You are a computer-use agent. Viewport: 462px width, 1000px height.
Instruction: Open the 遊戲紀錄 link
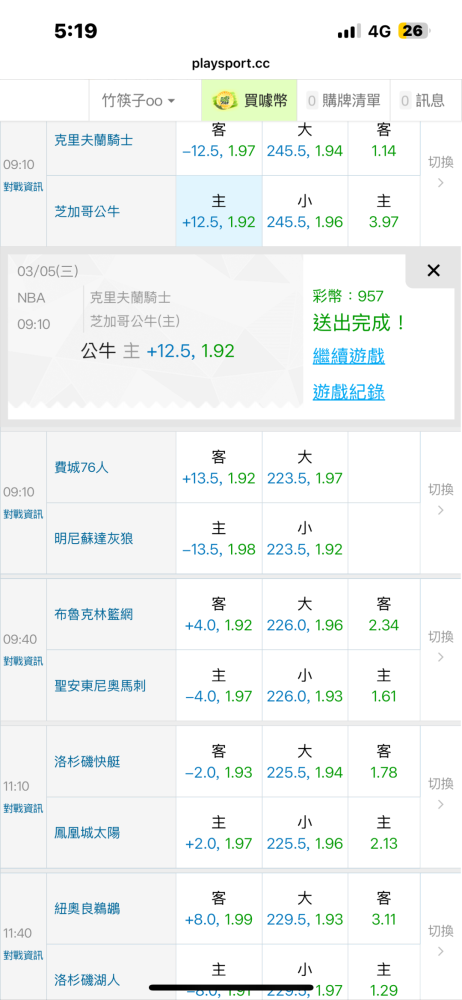tap(348, 392)
